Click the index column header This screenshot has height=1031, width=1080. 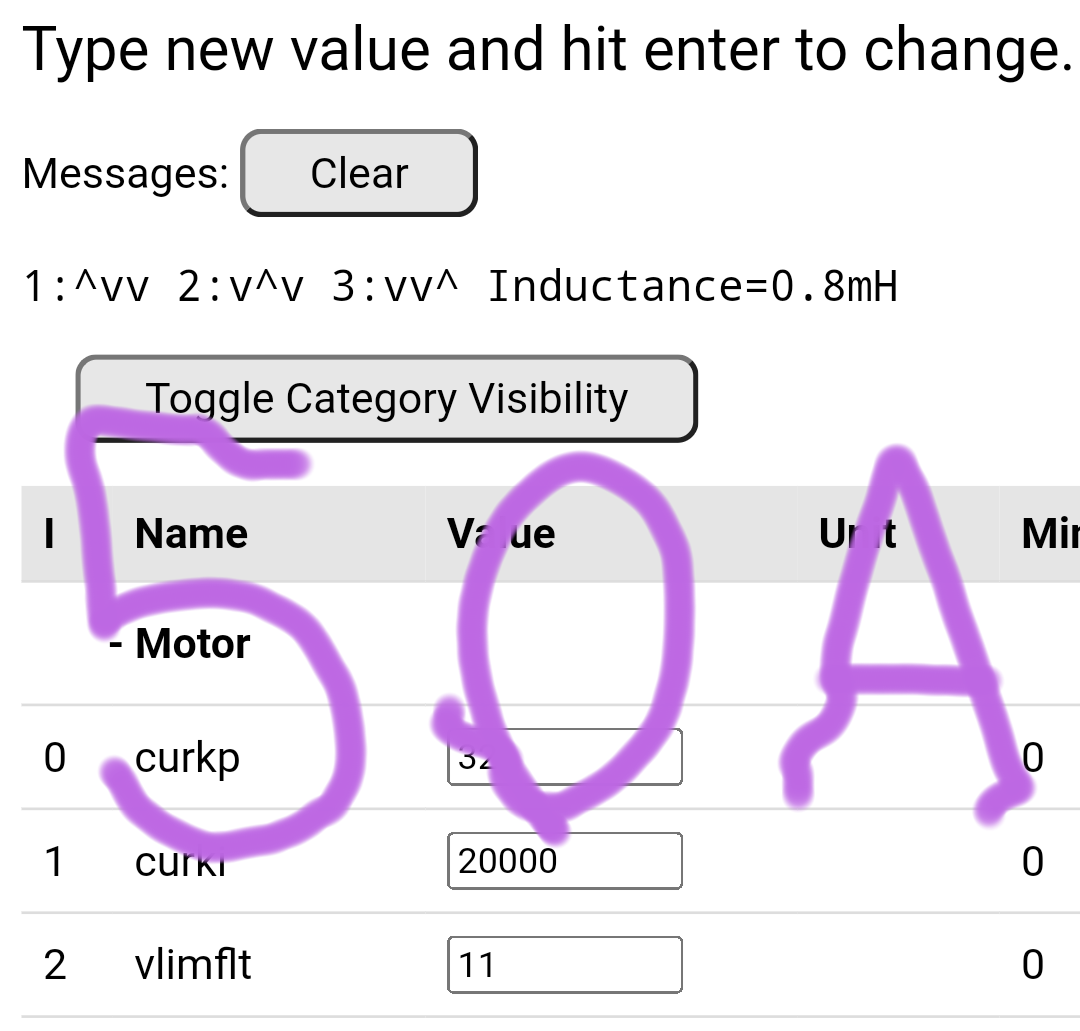(49, 534)
